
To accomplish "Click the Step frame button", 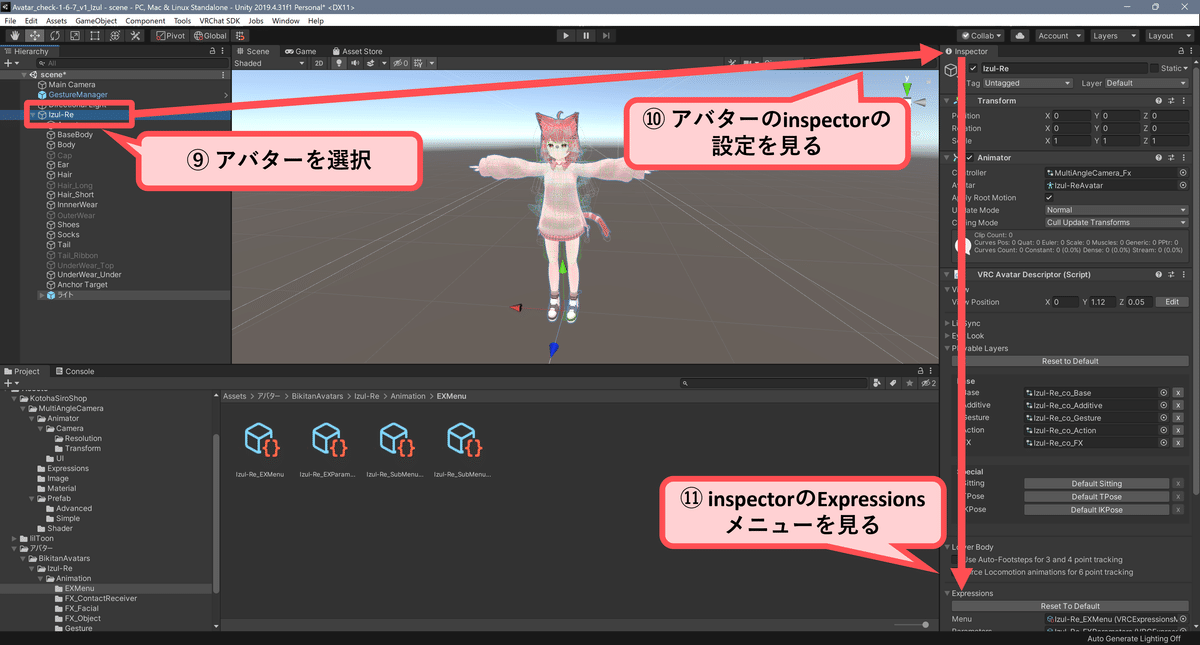I will [x=607, y=36].
